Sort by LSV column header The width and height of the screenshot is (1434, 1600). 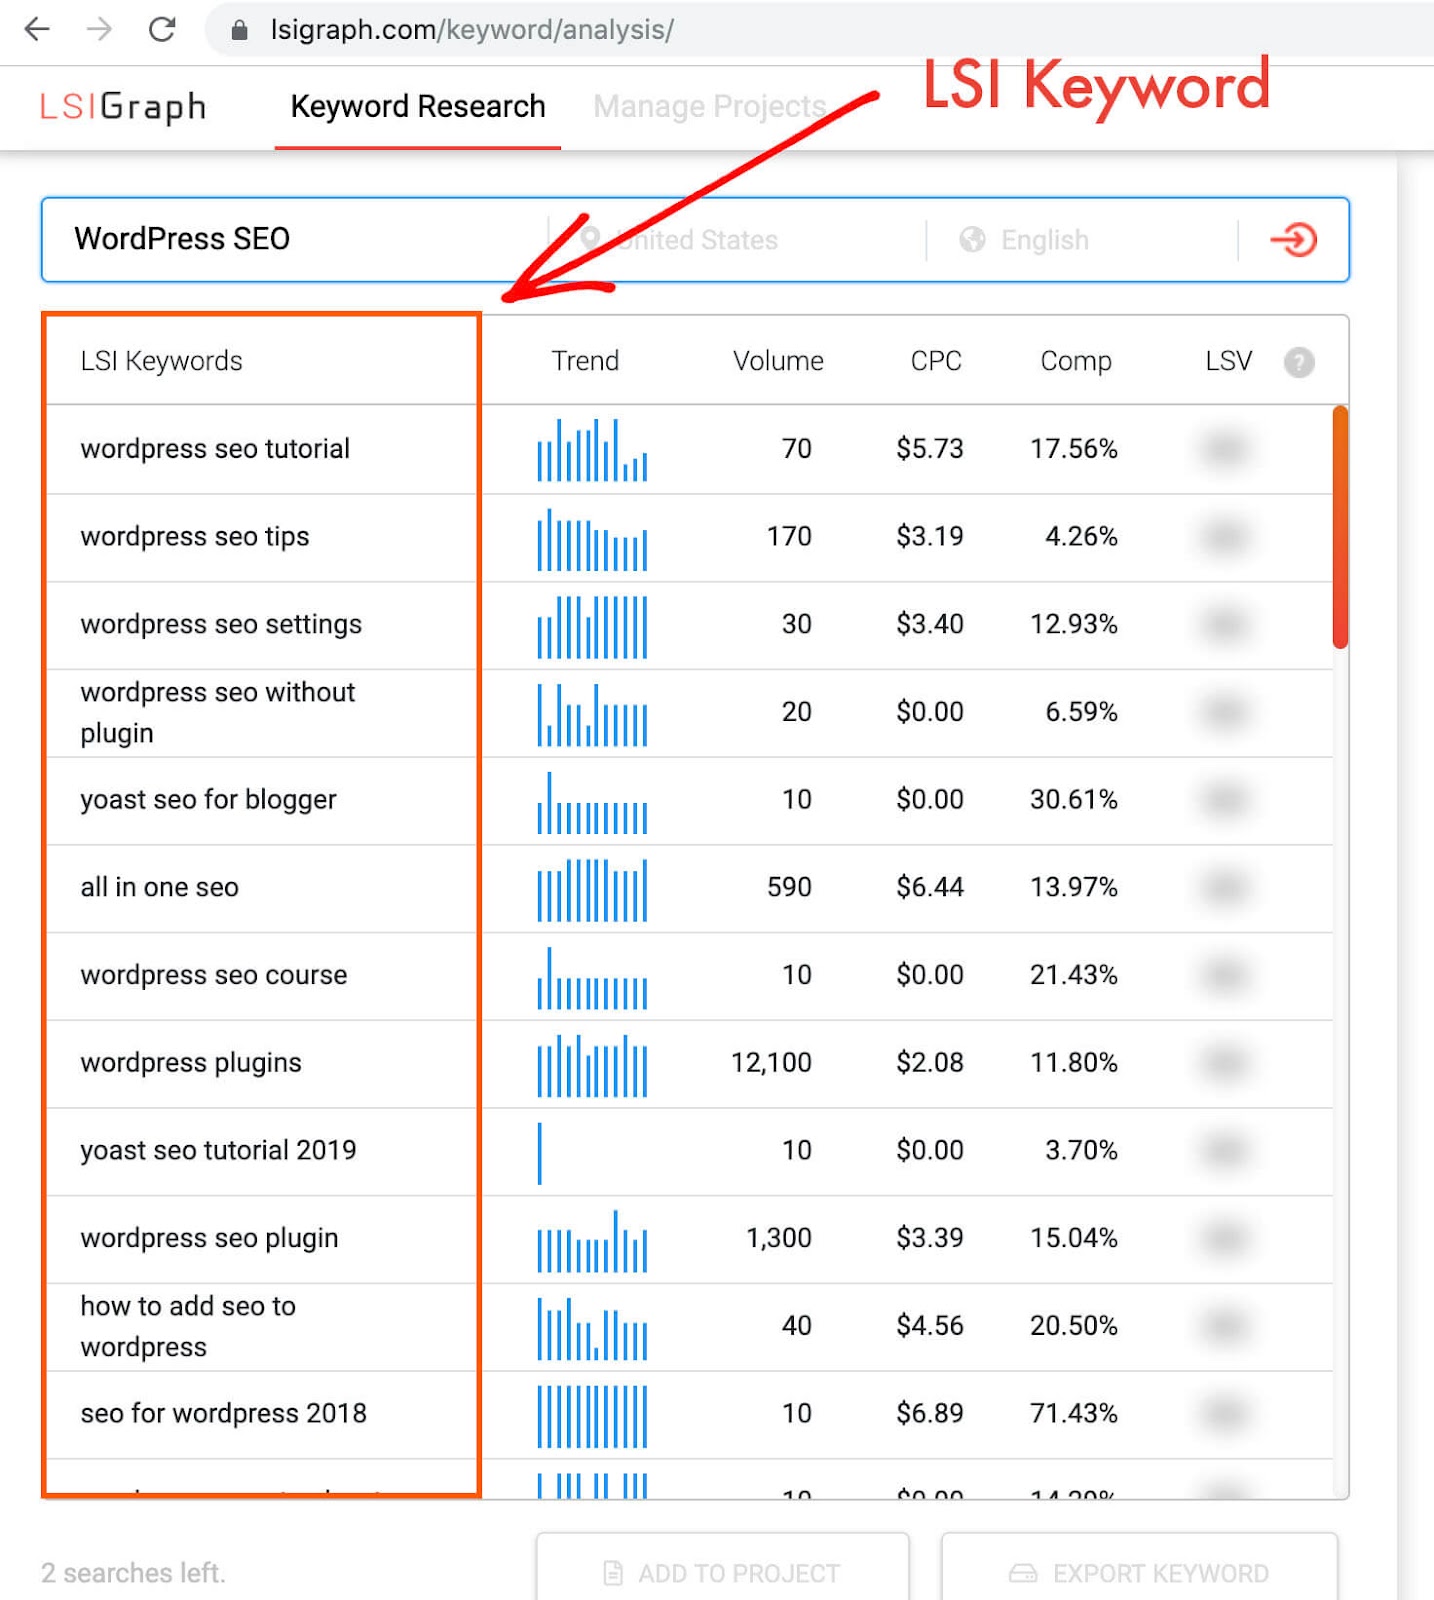pyautogui.click(x=1228, y=361)
